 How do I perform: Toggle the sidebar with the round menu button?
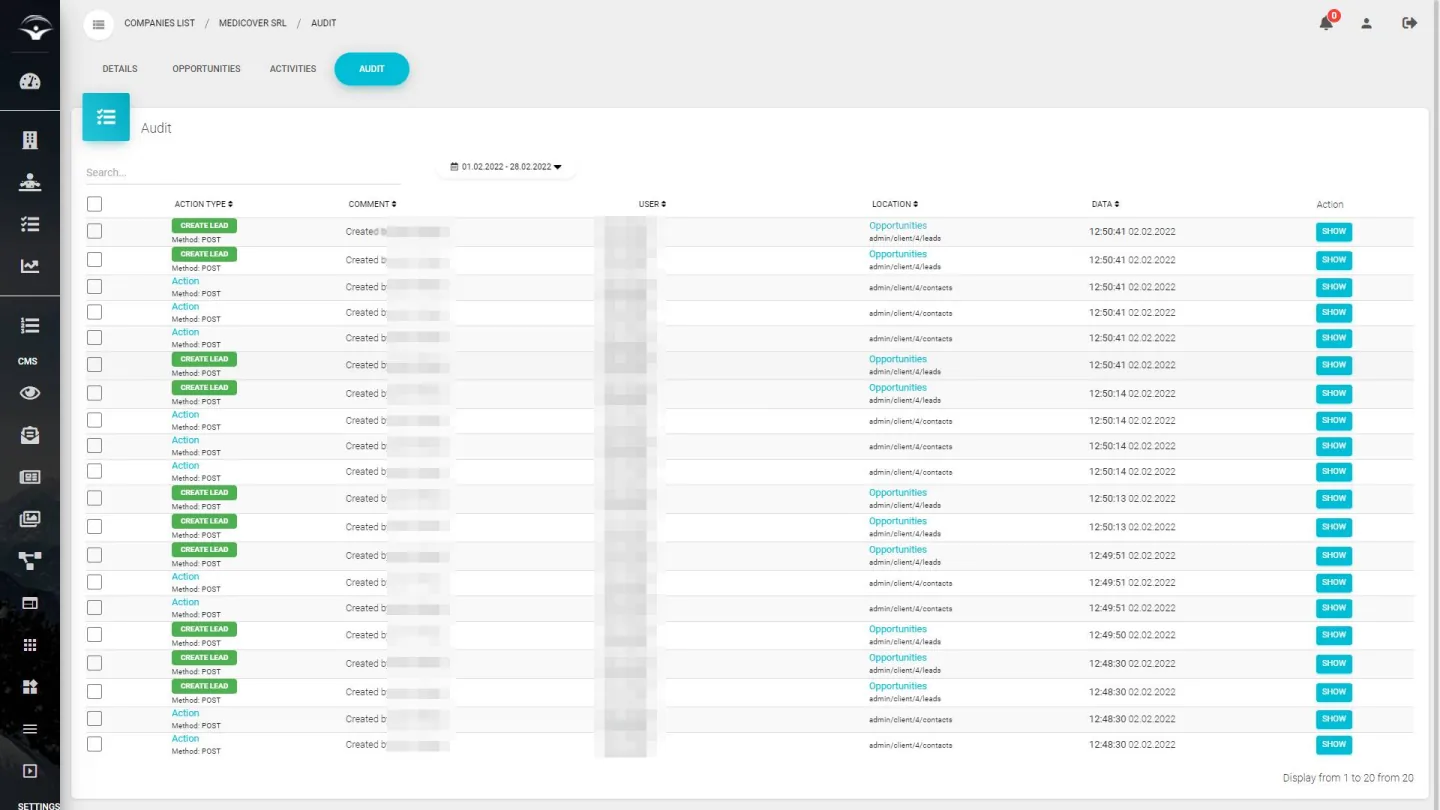tap(98, 24)
